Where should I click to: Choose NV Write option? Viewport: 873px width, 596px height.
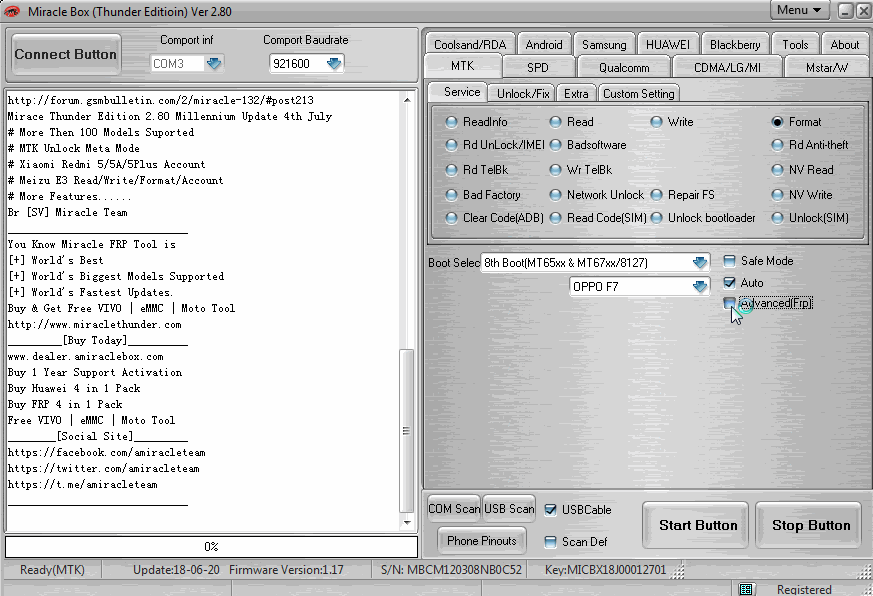pos(777,195)
